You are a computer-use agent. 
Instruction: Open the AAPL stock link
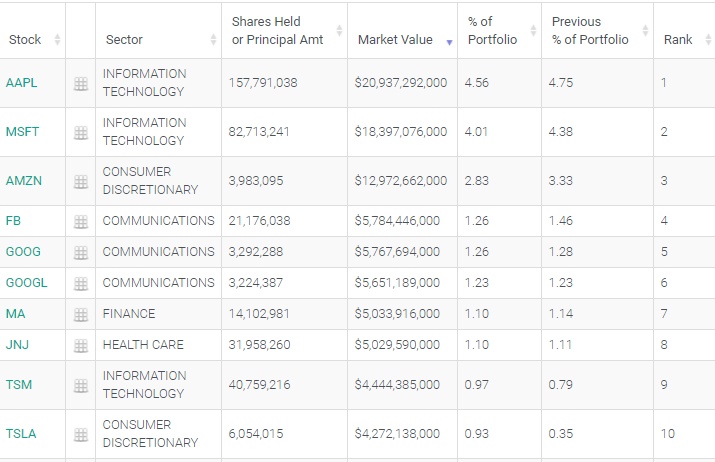(x=21, y=83)
